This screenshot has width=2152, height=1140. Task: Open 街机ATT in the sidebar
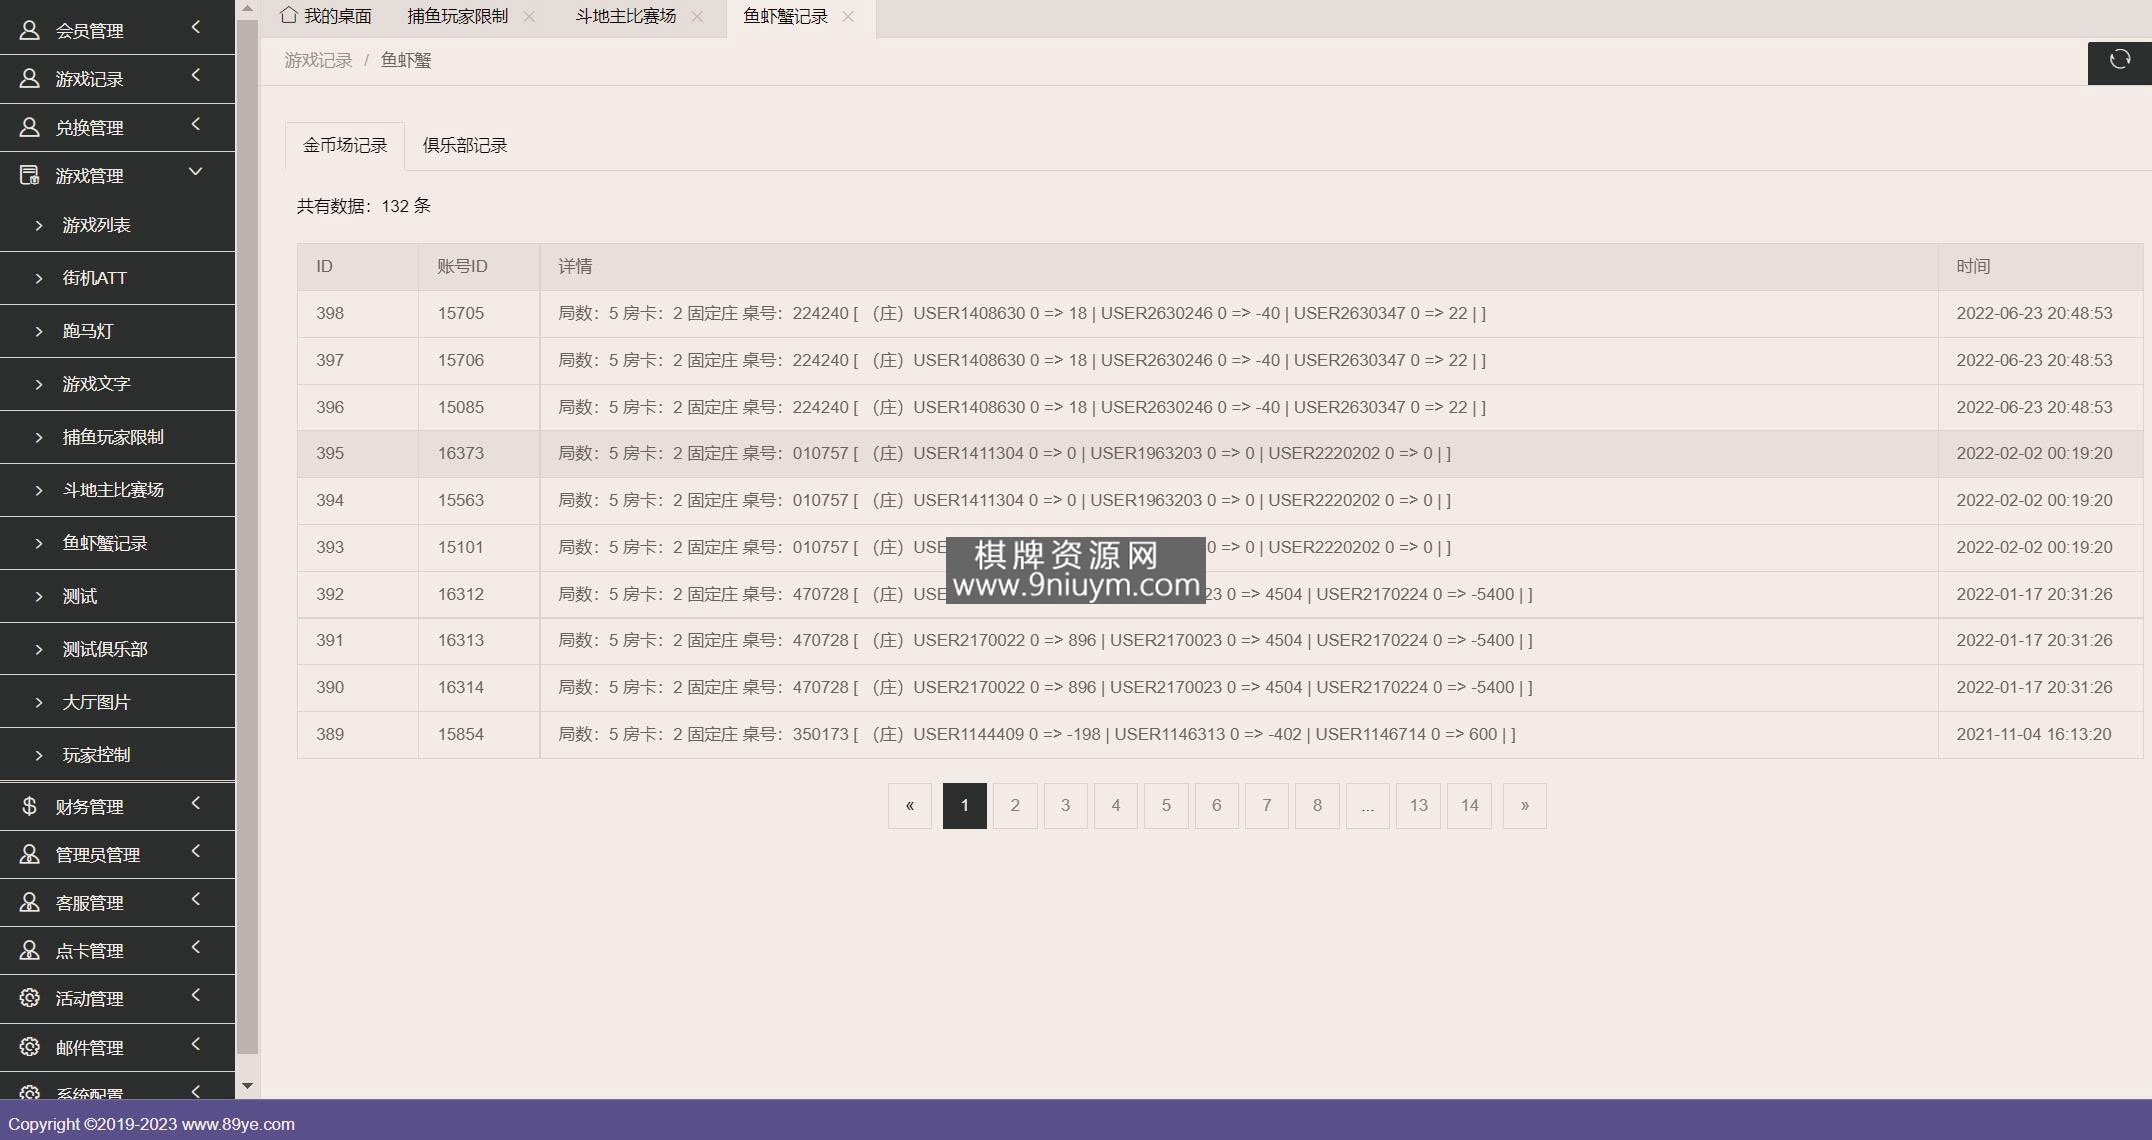[117, 278]
